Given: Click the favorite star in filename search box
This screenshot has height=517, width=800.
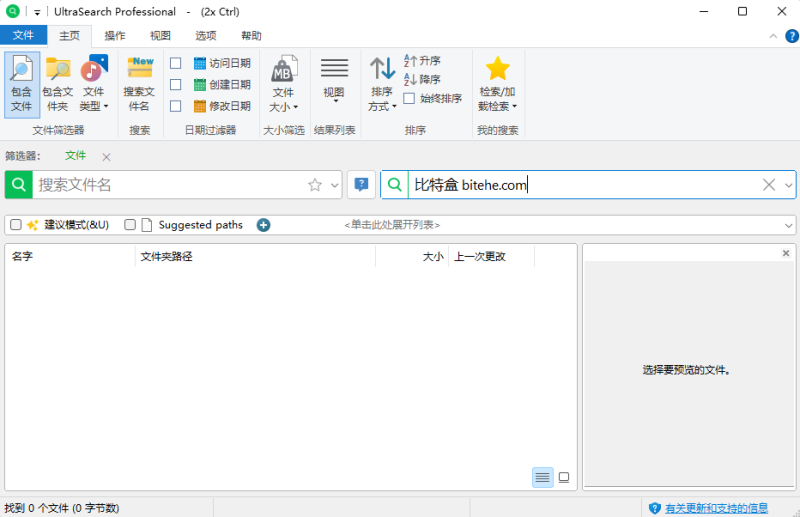Looking at the screenshot, I should pyautogui.click(x=315, y=185).
